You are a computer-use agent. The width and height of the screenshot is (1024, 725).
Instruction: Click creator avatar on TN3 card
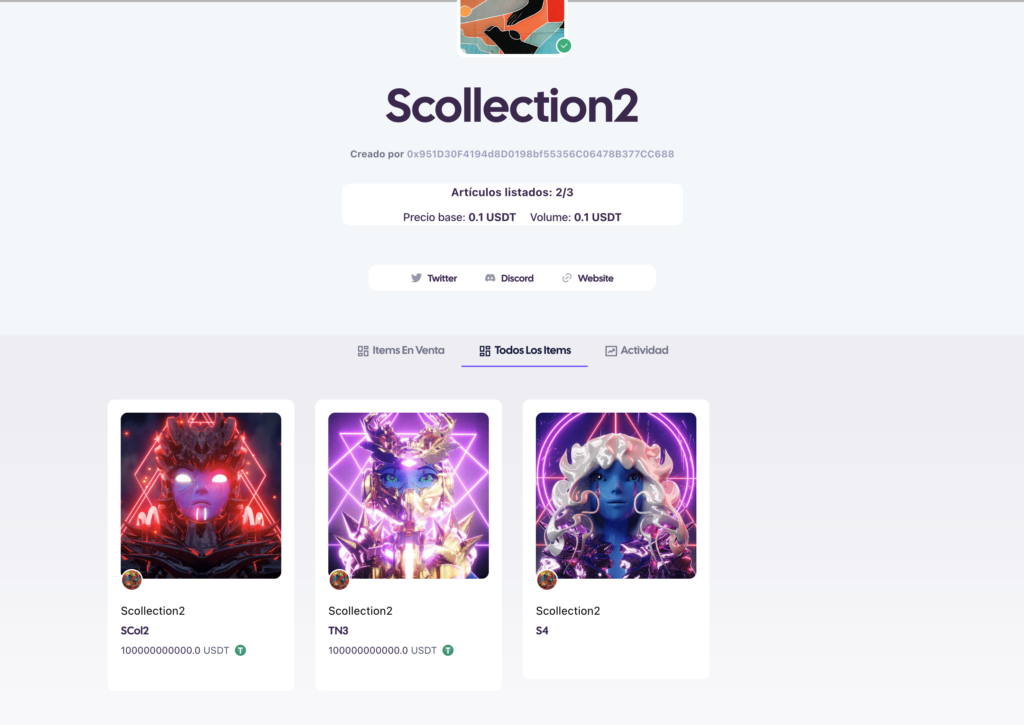(x=339, y=579)
